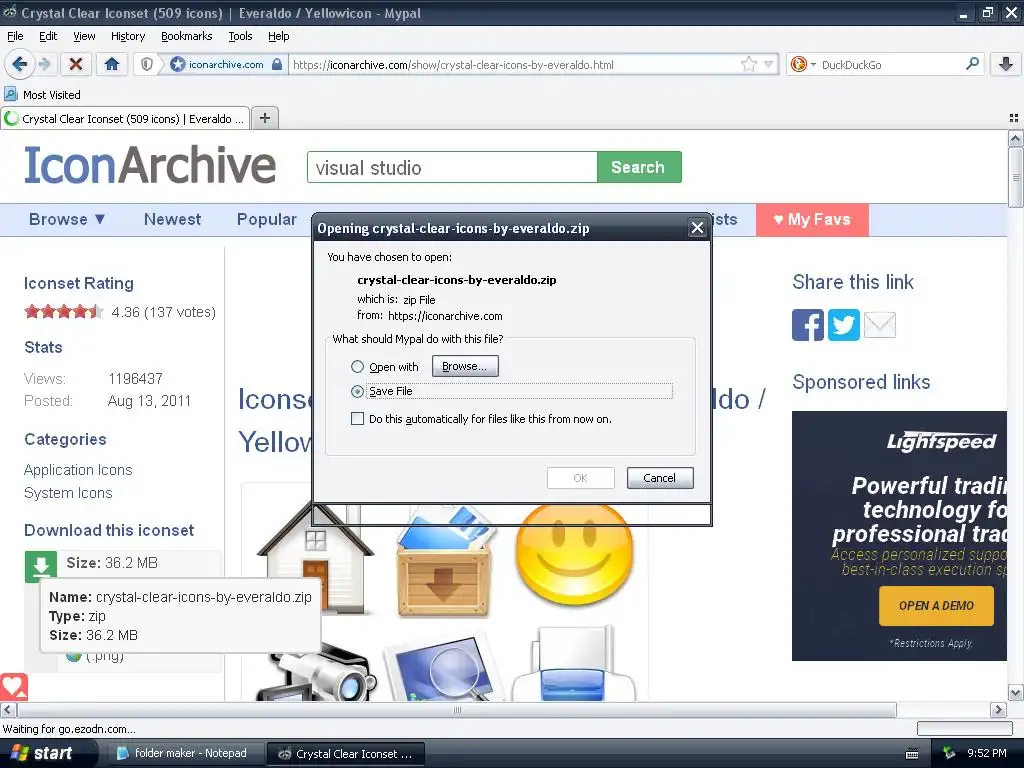Click the horizontal scrollbar right arrow

998,710
